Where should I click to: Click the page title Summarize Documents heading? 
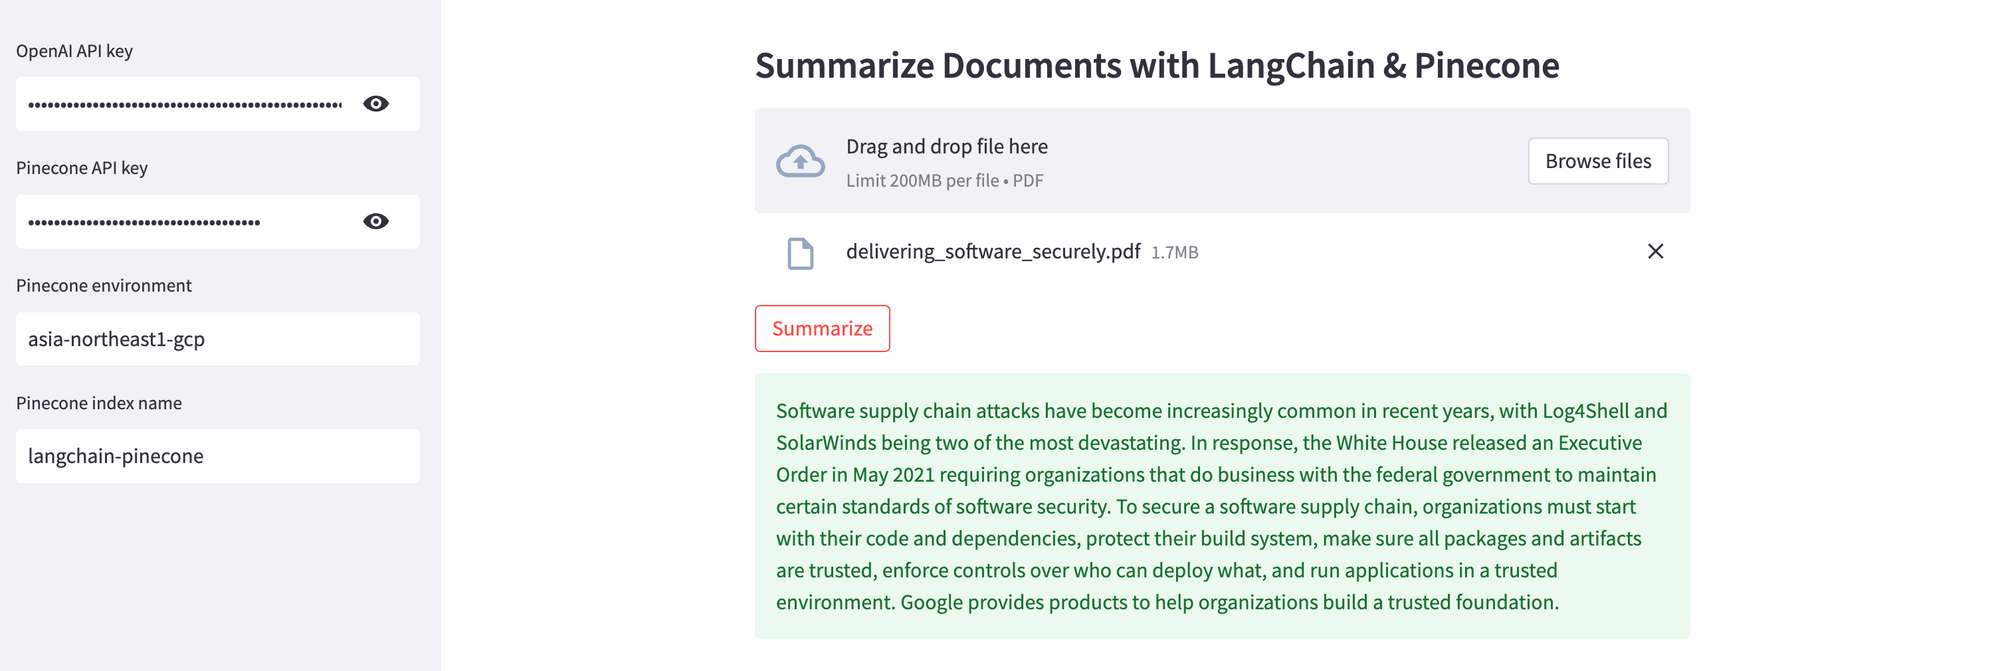1157,66
